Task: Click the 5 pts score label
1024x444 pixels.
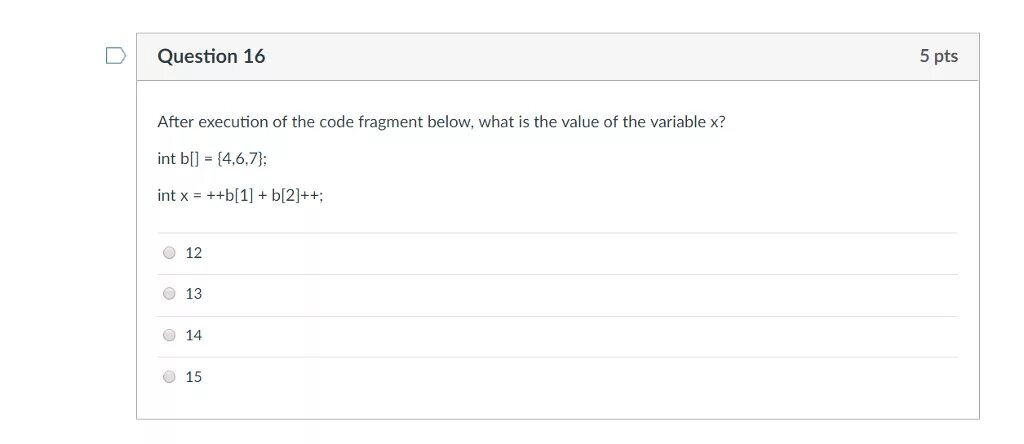Action: click(x=938, y=56)
